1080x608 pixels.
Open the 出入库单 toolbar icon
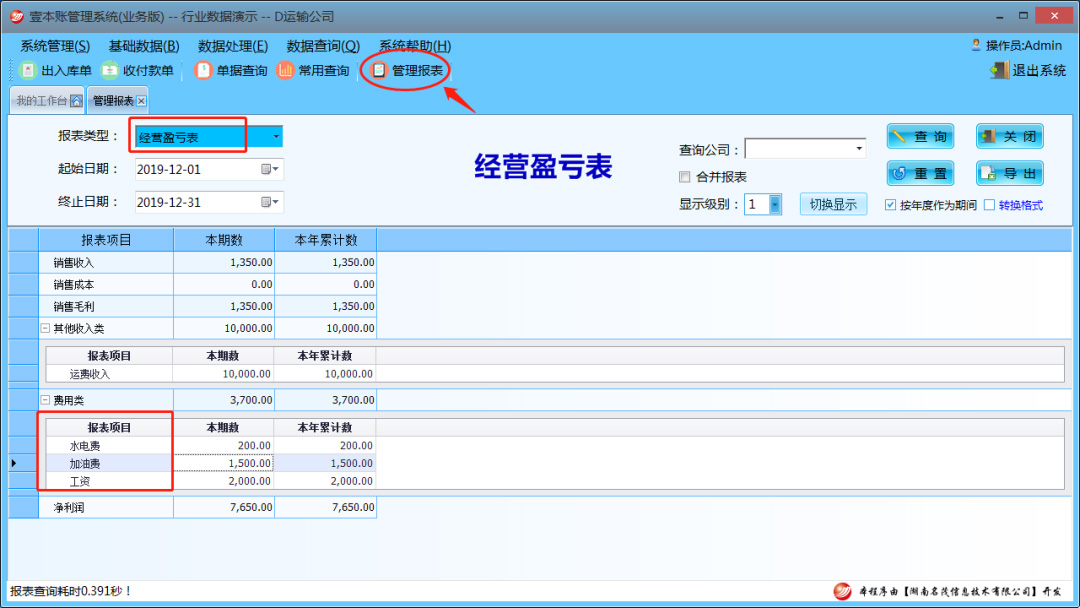pyautogui.click(x=28, y=70)
